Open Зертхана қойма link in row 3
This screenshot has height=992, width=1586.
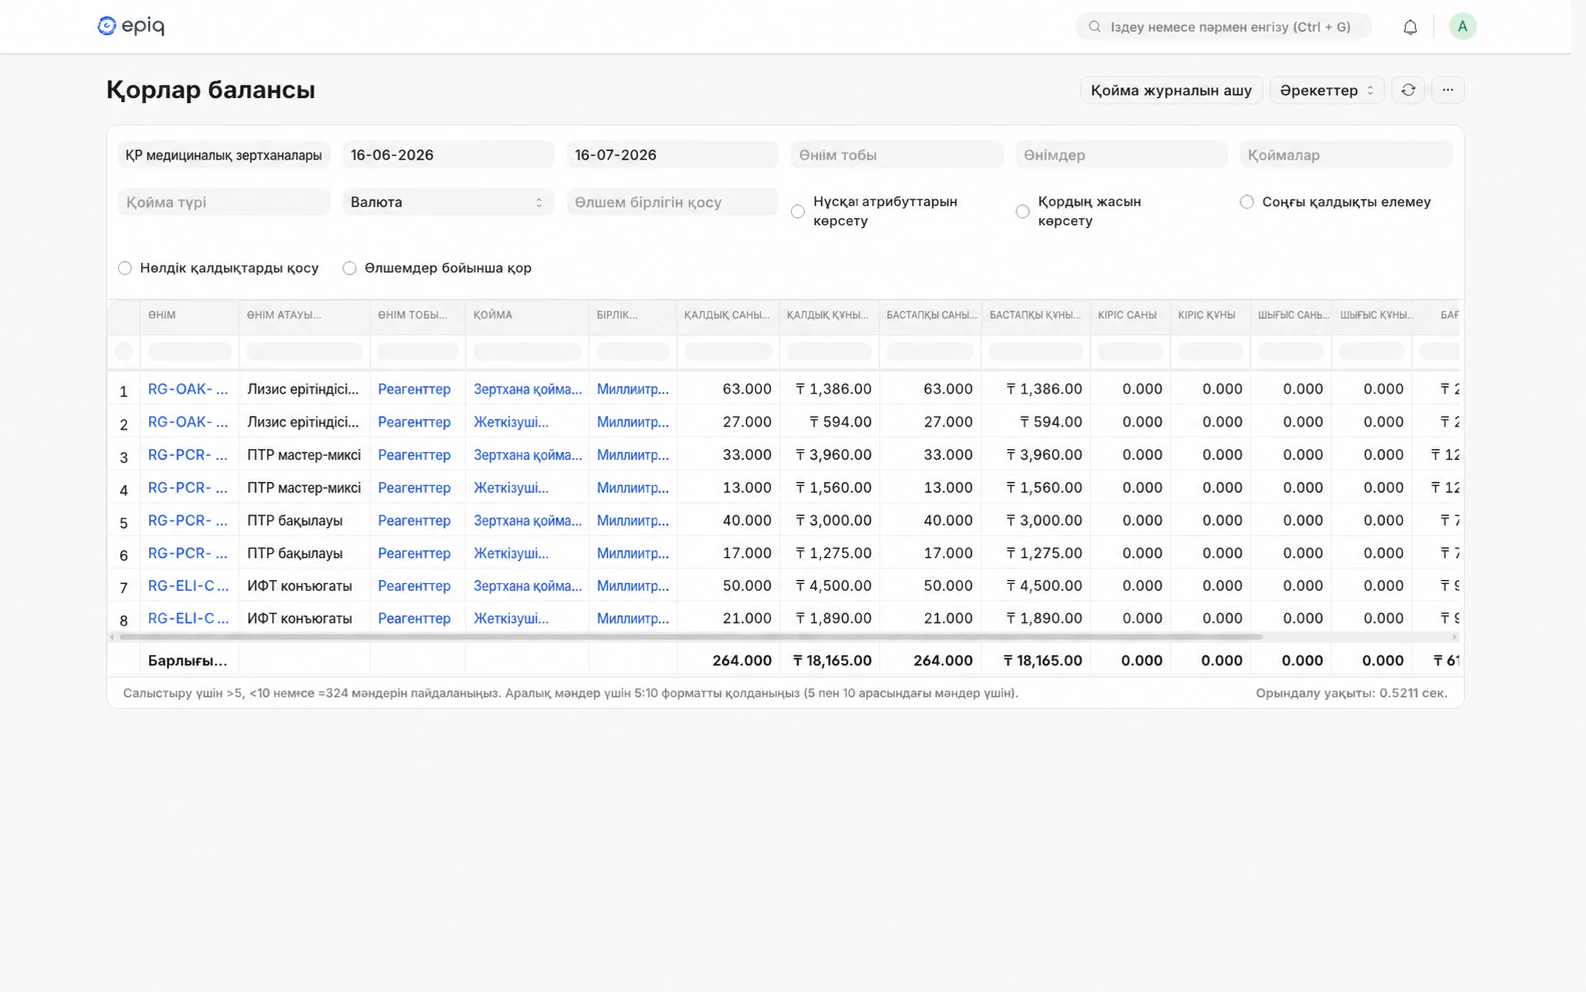pos(528,455)
